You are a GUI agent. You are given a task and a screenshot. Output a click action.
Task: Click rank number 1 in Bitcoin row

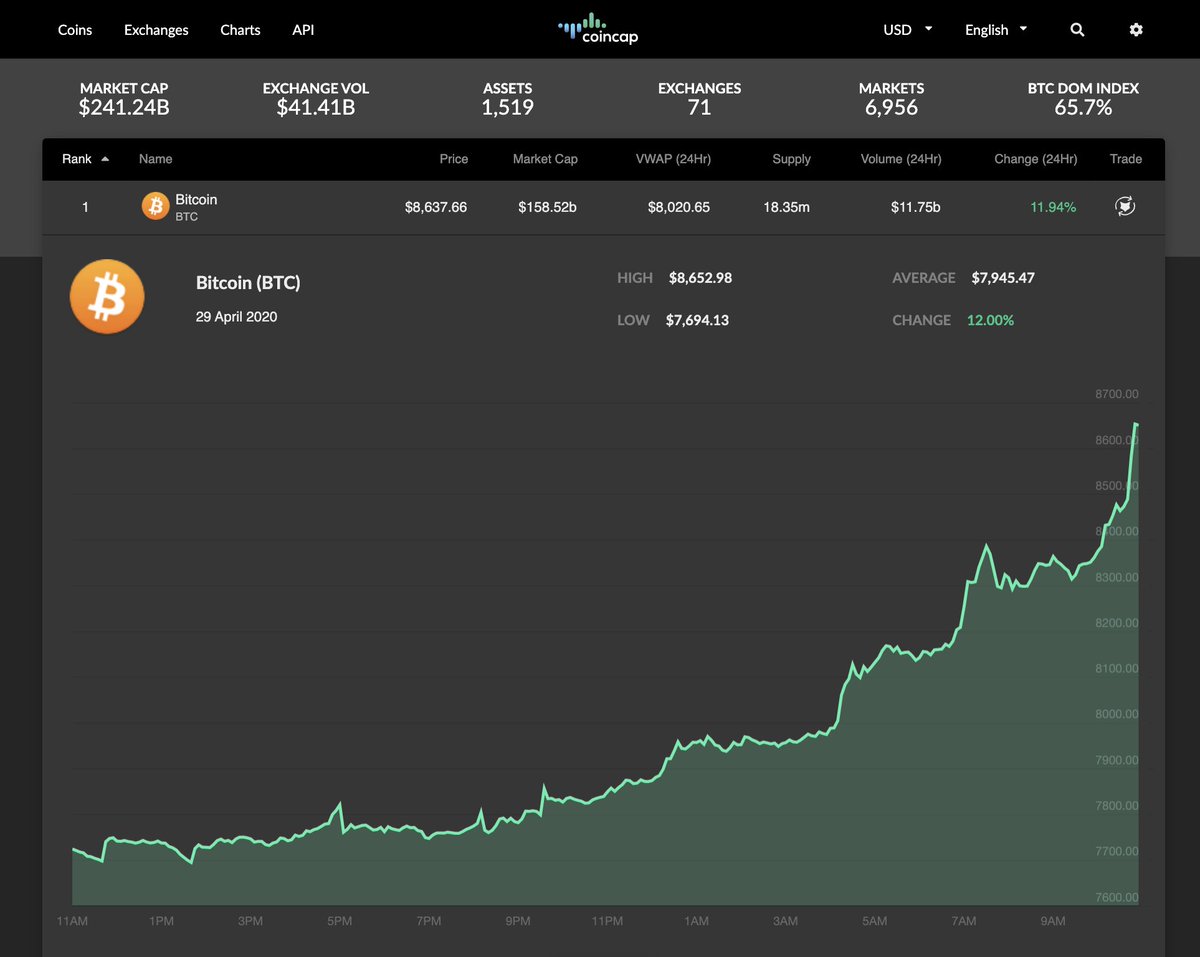85,207
